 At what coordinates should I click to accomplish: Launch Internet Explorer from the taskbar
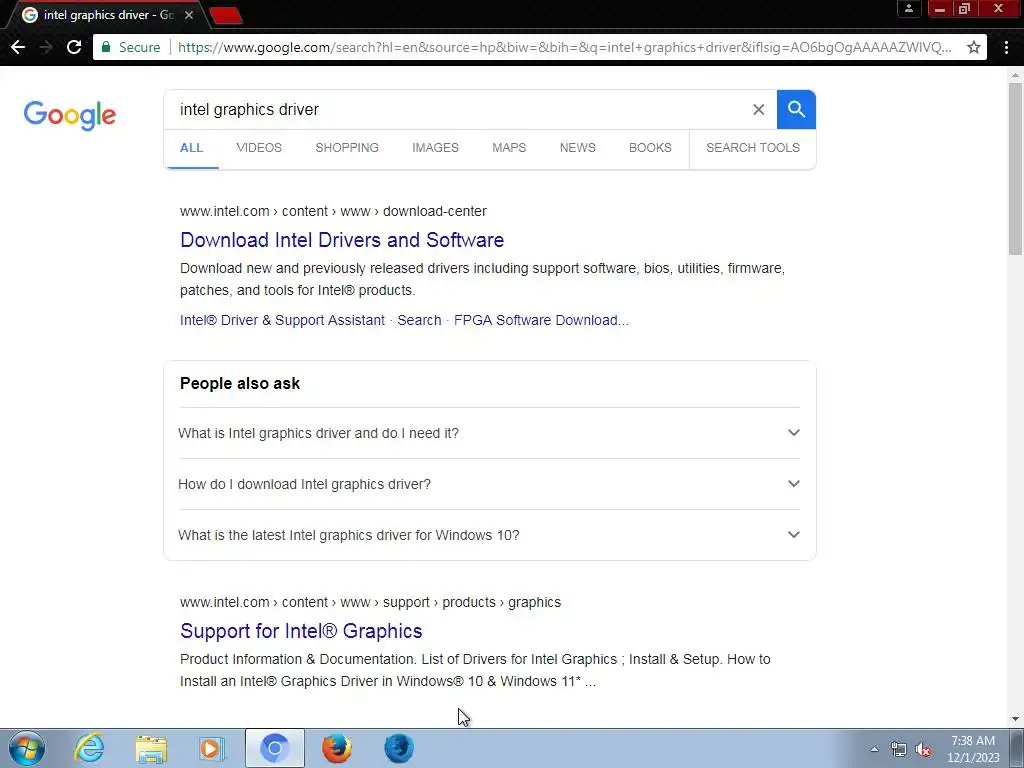(89, 748)
